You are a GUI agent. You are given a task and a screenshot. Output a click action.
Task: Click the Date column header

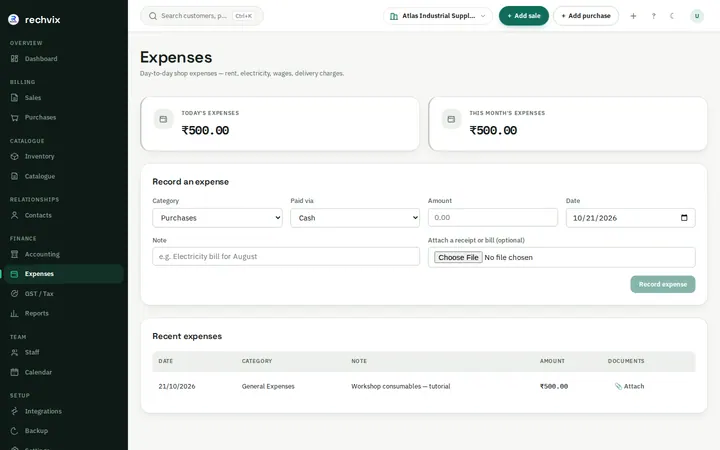(x=166, y=361)
